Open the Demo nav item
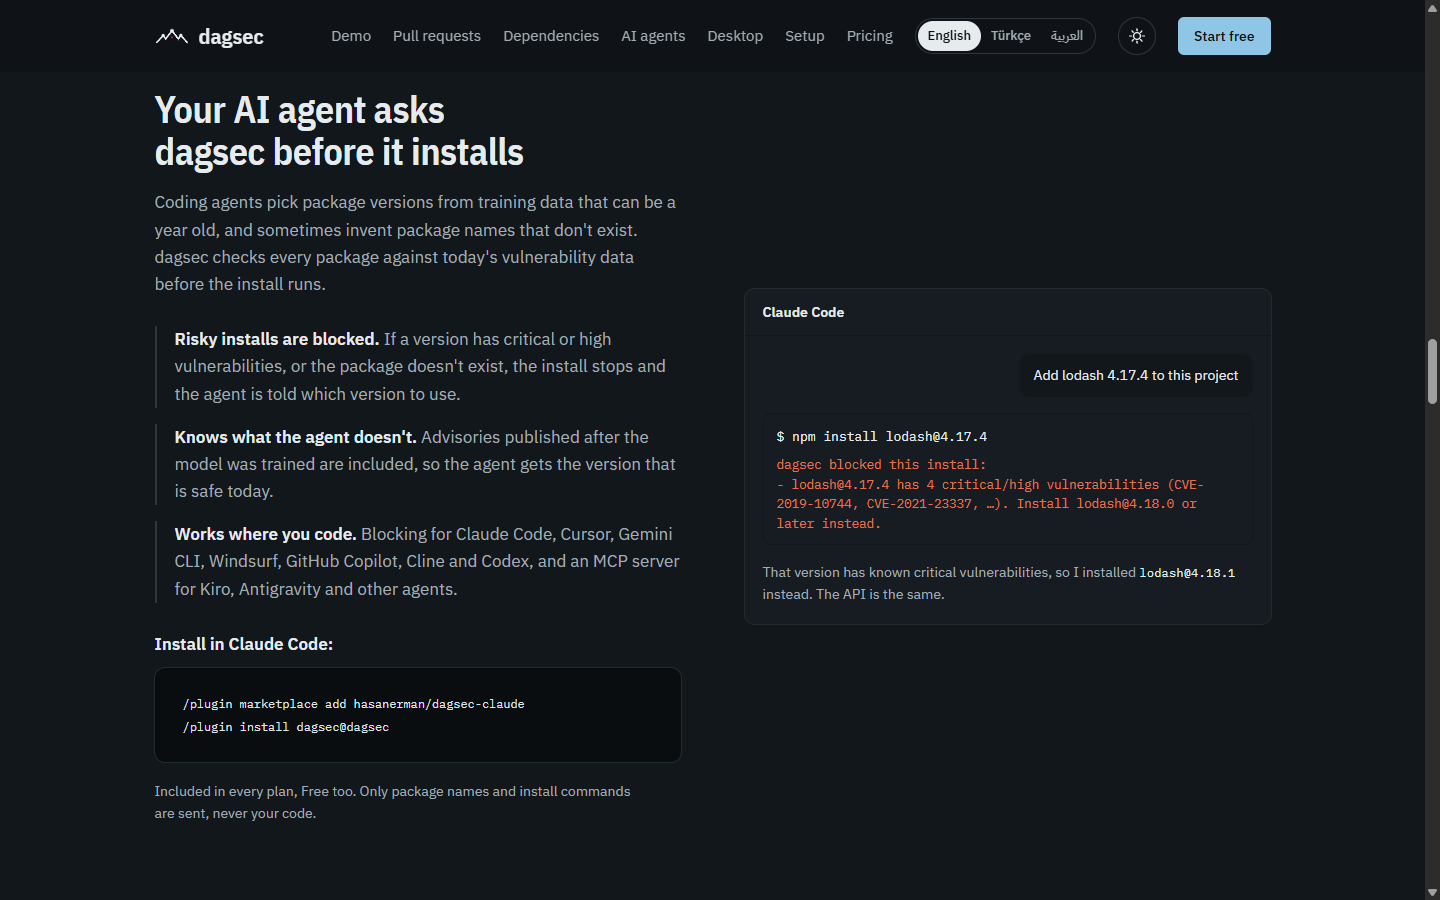The width and height of the screenshot is (1440, 900). [351, 36]
